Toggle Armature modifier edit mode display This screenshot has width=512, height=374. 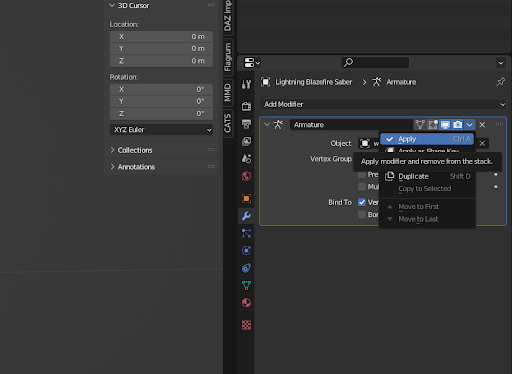pyautogui.click(x=433, y=125)
